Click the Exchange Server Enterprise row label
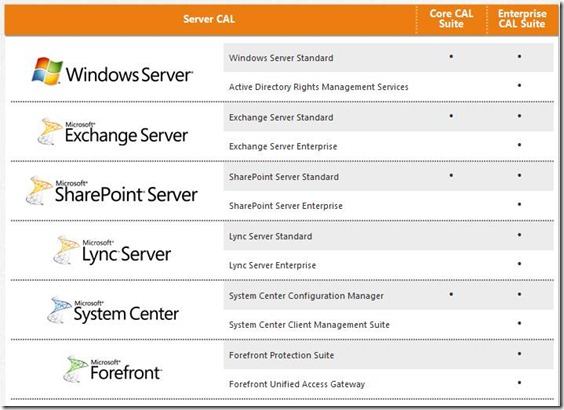The image size is (564, 410). [283, 146]
